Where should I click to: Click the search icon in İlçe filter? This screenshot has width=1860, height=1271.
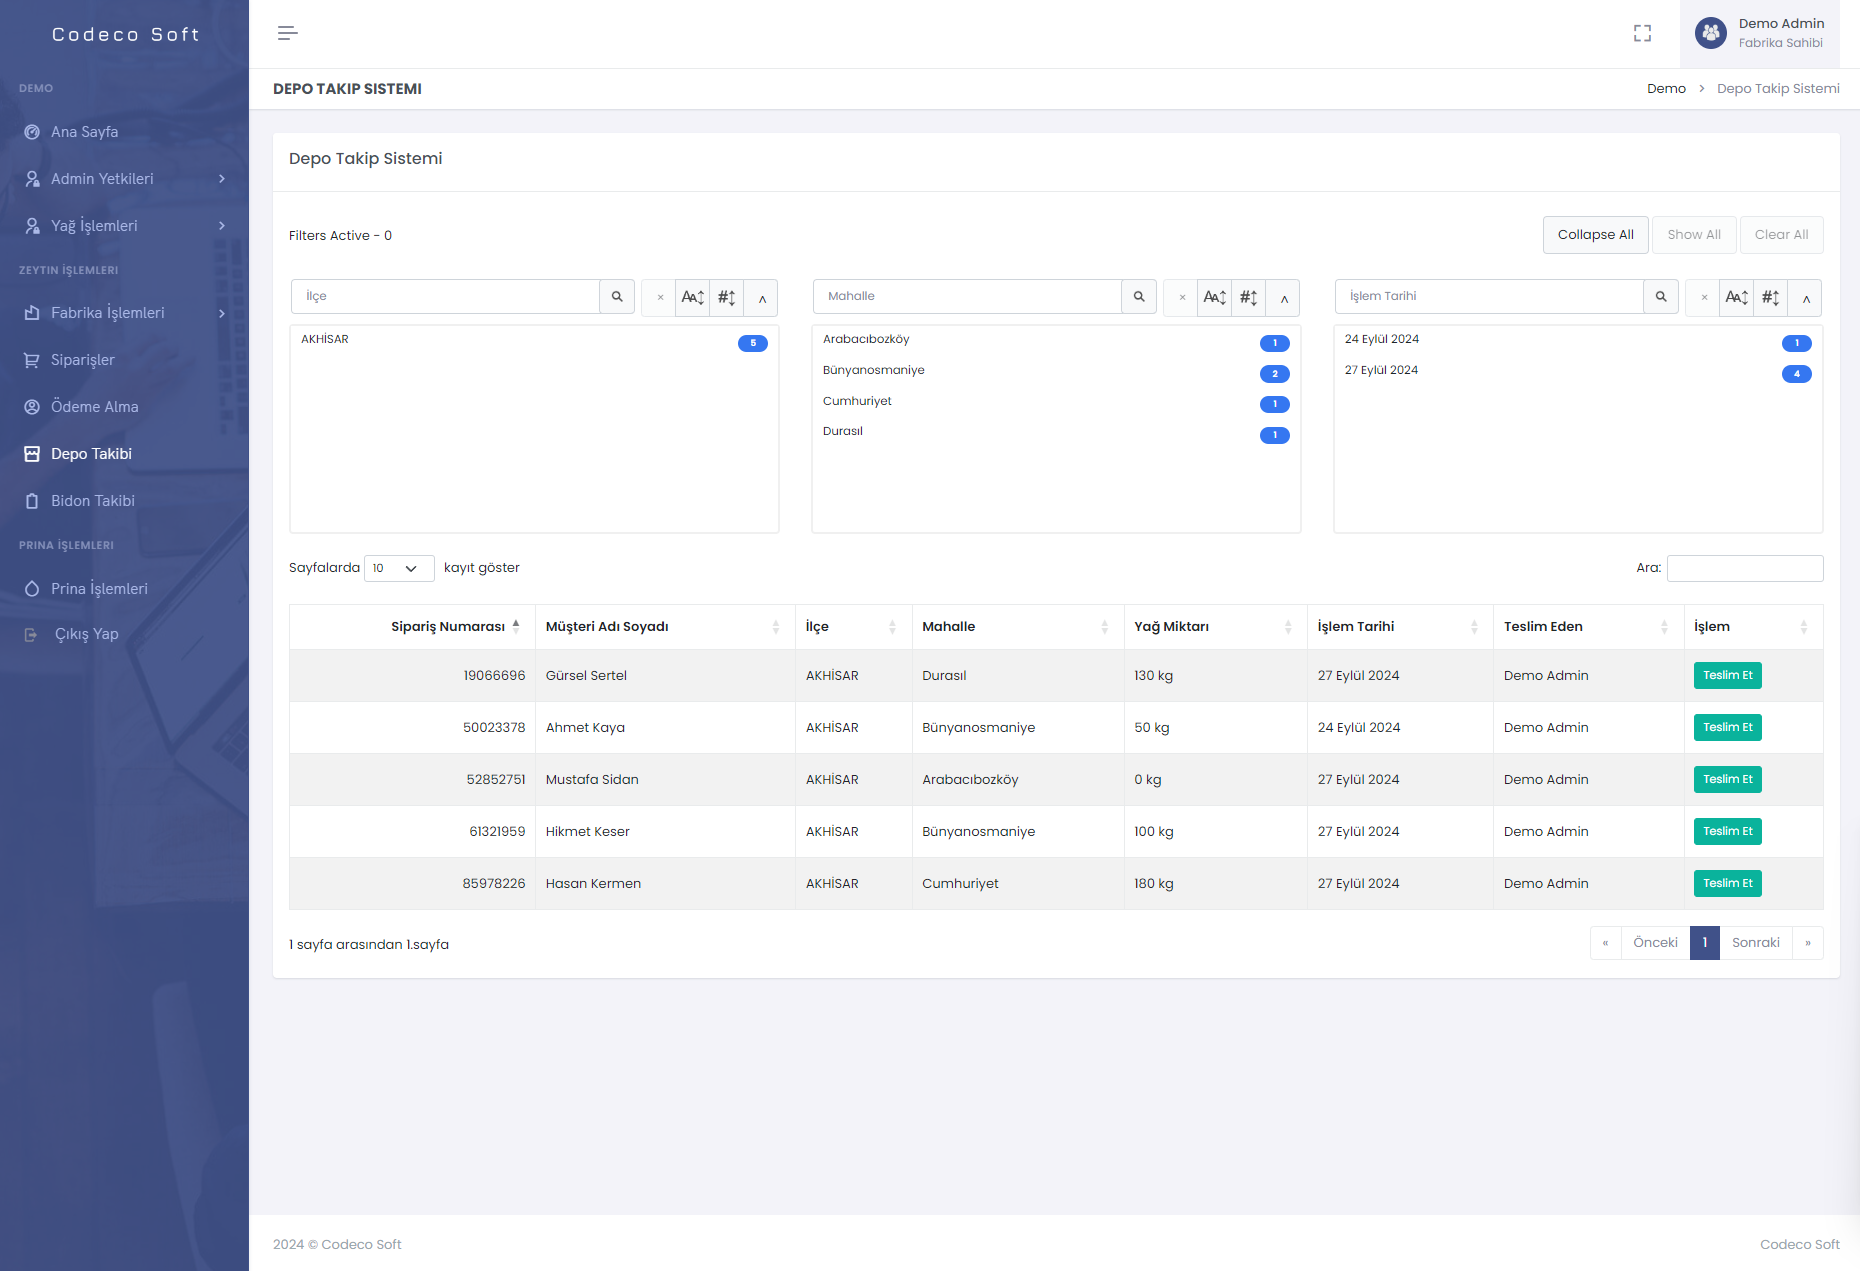click(x=617, y=297)
